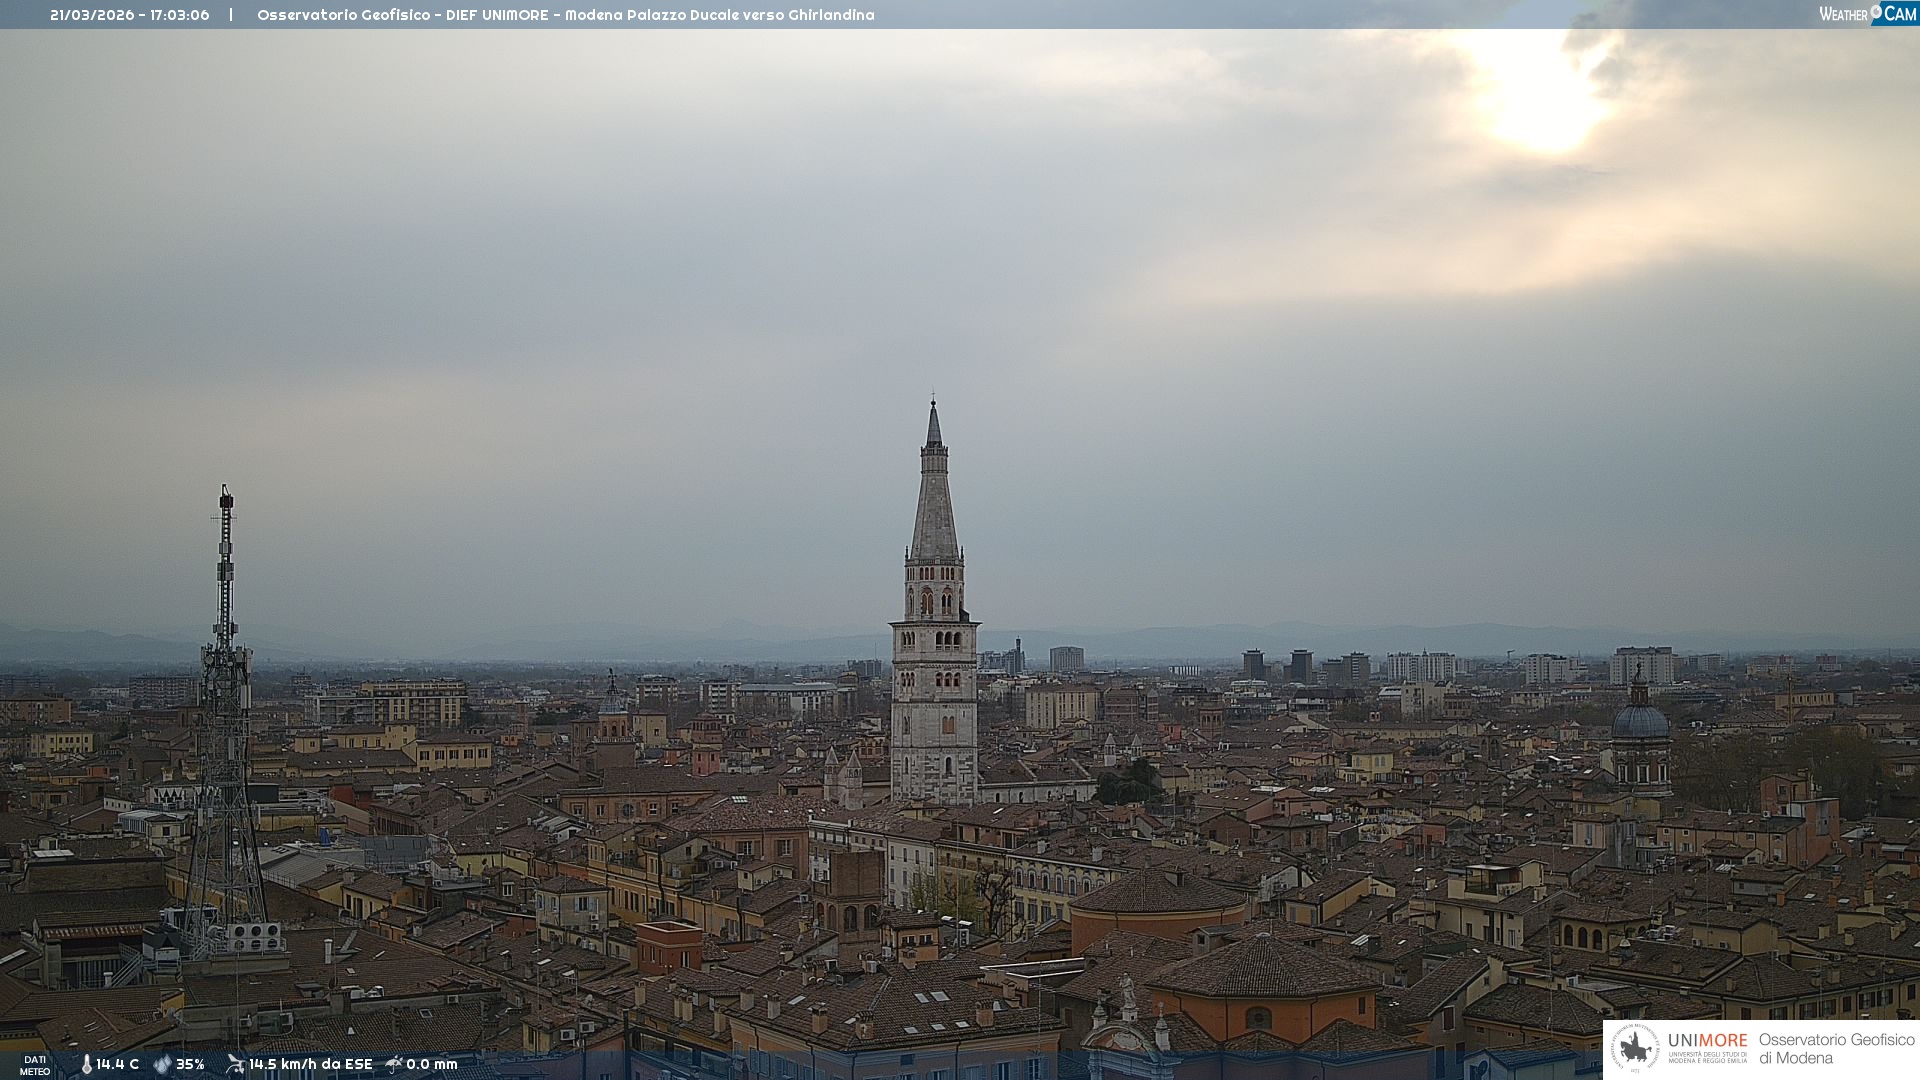Image resolution: width=1920 pixels, height=1080 pixels.
Task: Click the UNIMORE wordmark text
Action: pyautogui.click(x=1707, y=1040)
